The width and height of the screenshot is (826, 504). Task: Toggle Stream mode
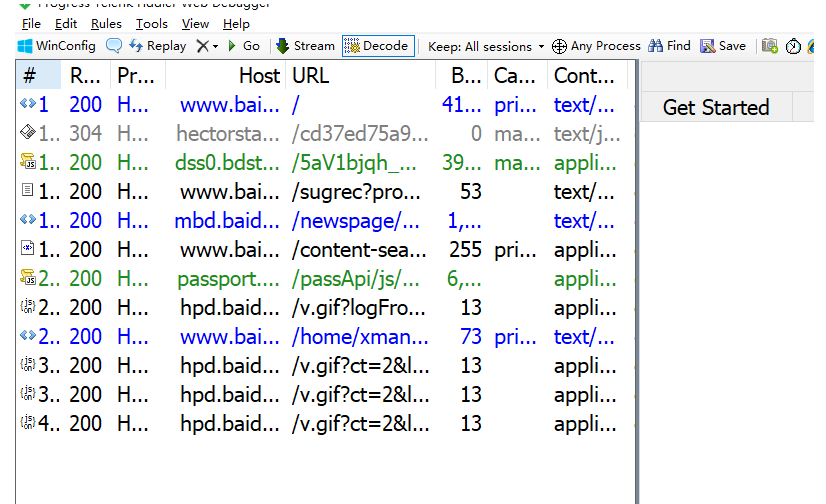(306, 46)
